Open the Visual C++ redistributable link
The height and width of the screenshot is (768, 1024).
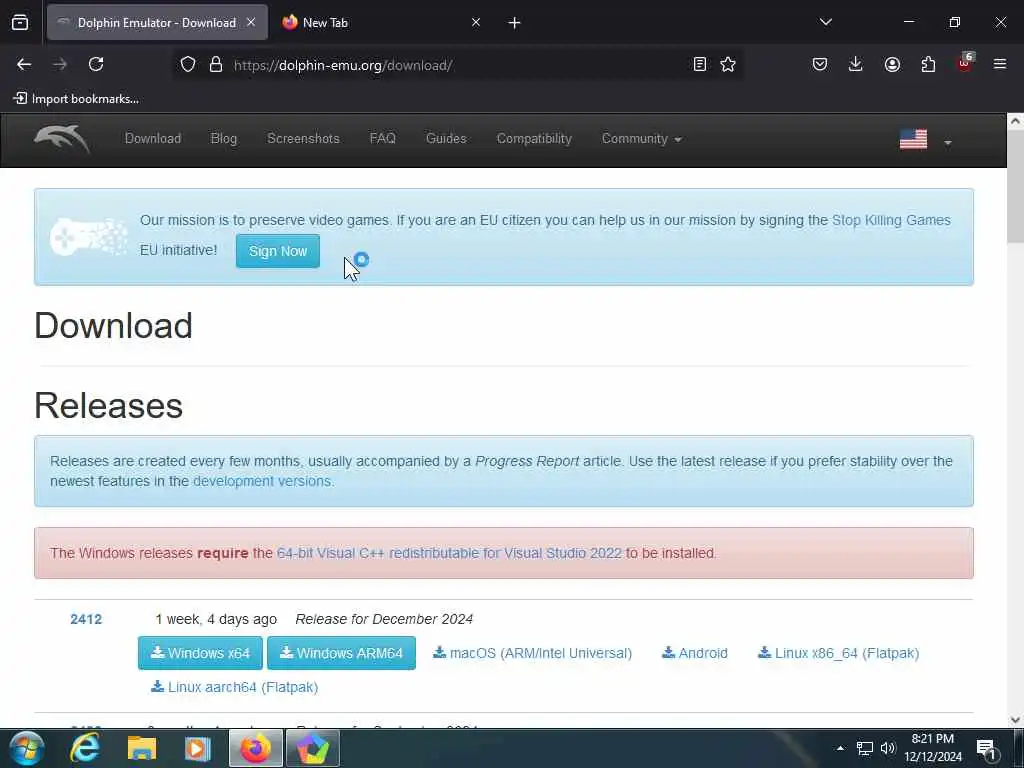point(449,553)
